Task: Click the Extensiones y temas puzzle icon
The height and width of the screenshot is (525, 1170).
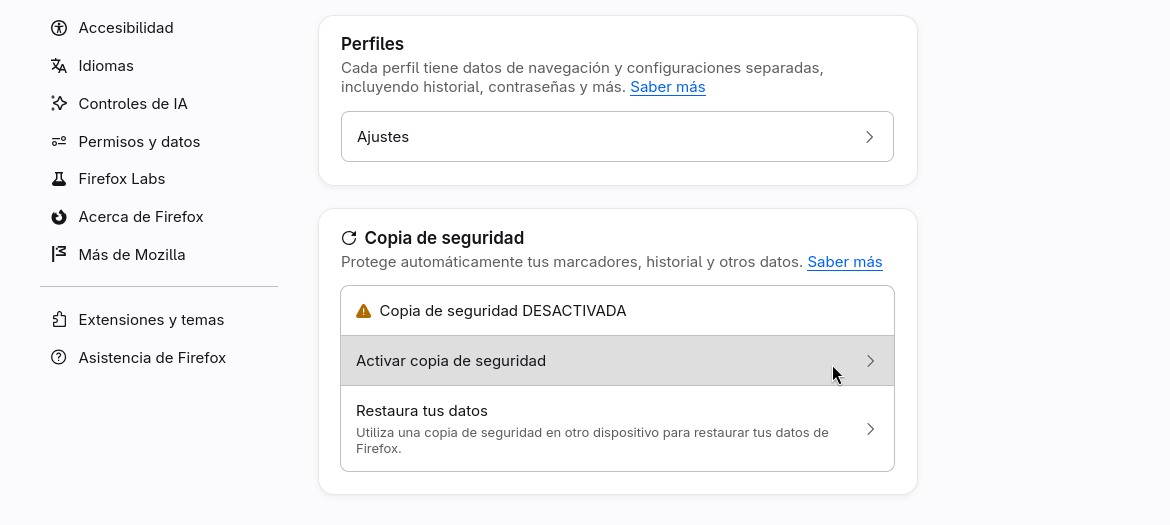Action: coord(59,320)
